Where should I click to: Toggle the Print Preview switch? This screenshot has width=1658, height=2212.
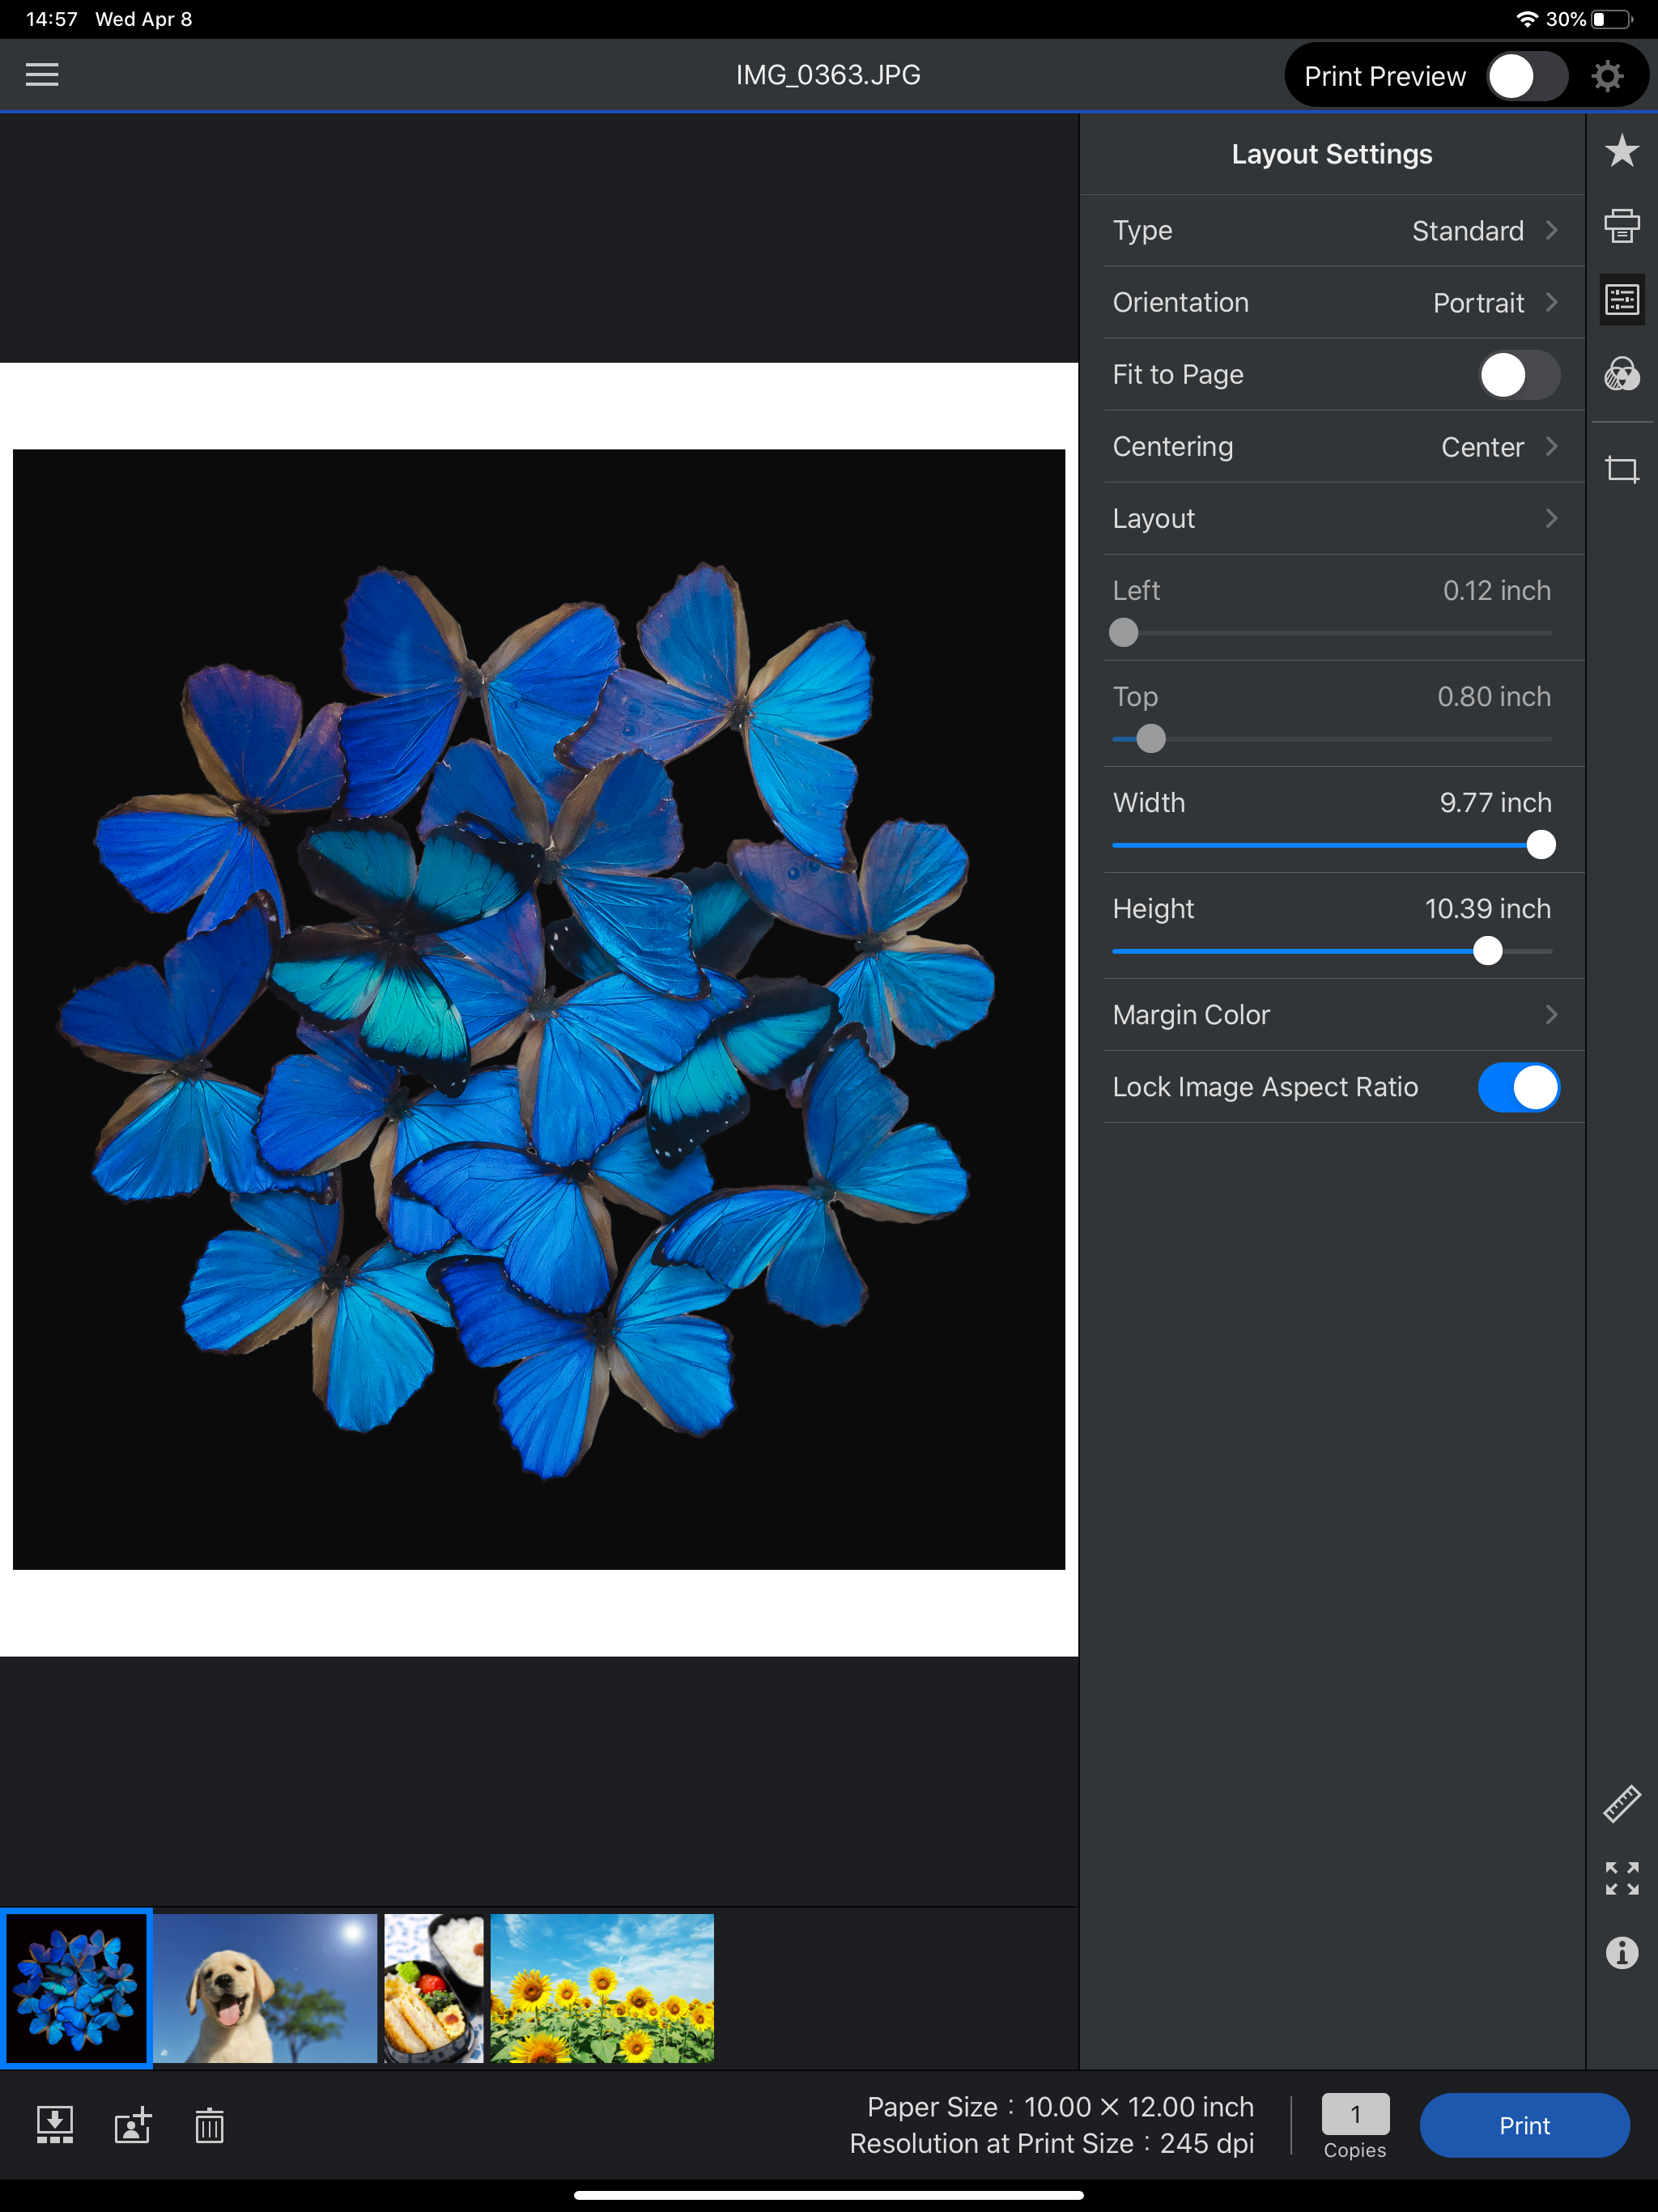click(x=1525, y=76)
